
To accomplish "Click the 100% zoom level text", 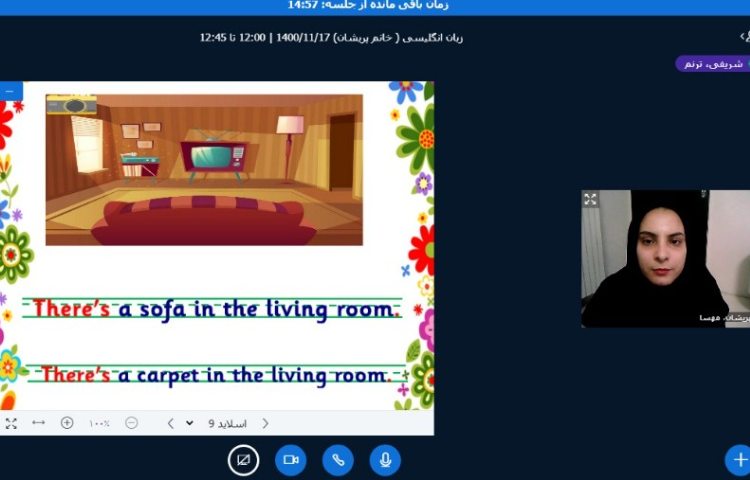I will coord(99,423).
